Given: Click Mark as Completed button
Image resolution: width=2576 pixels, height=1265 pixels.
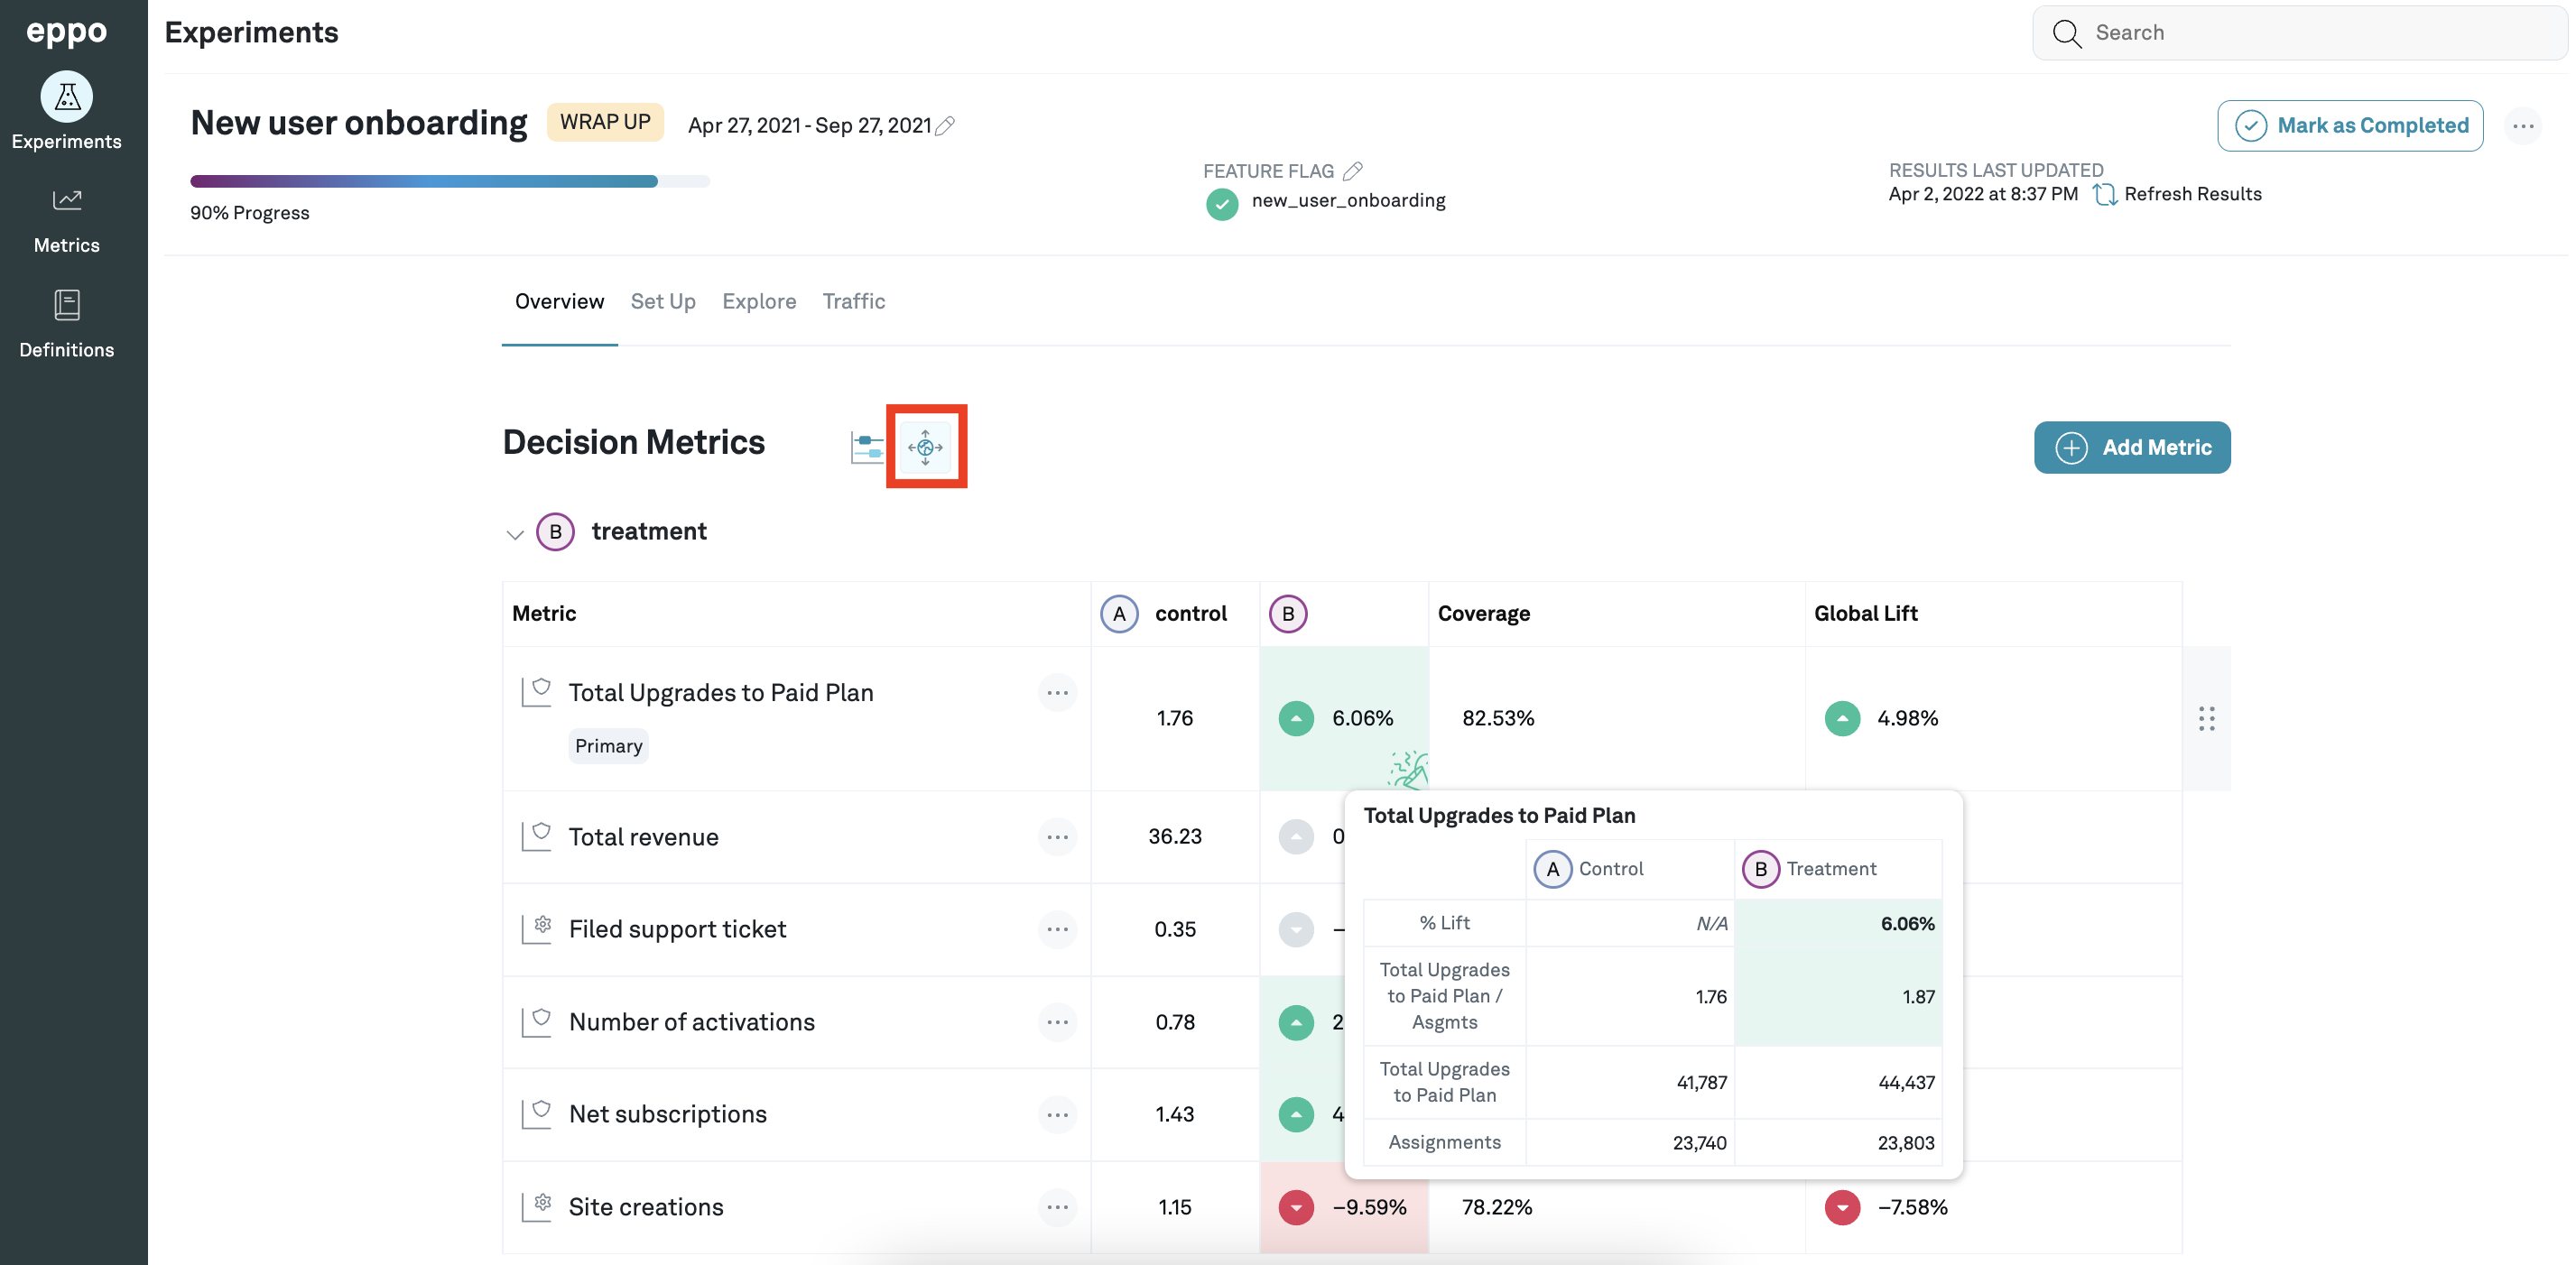Looking at the screenshot, I should pos(2350,126).
